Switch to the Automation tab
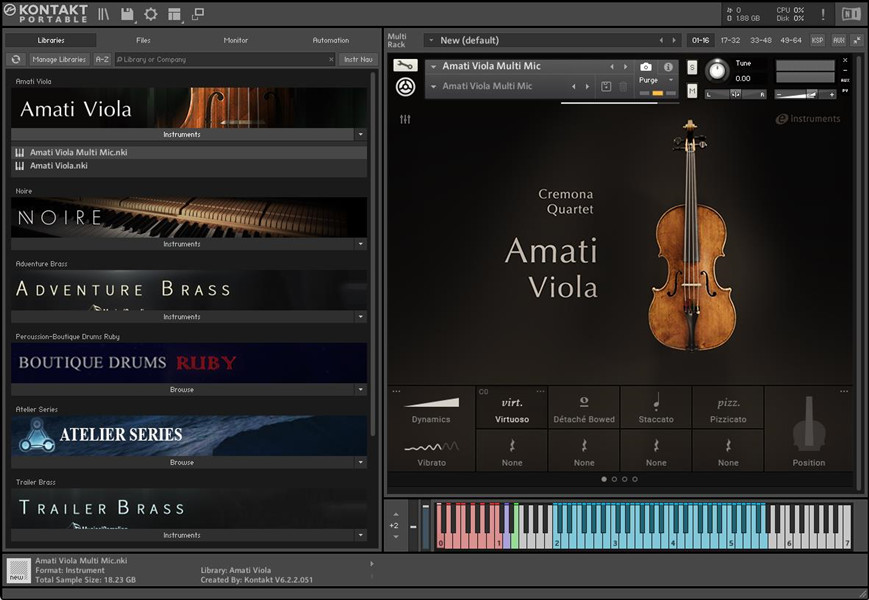 [x=330, y=40]
